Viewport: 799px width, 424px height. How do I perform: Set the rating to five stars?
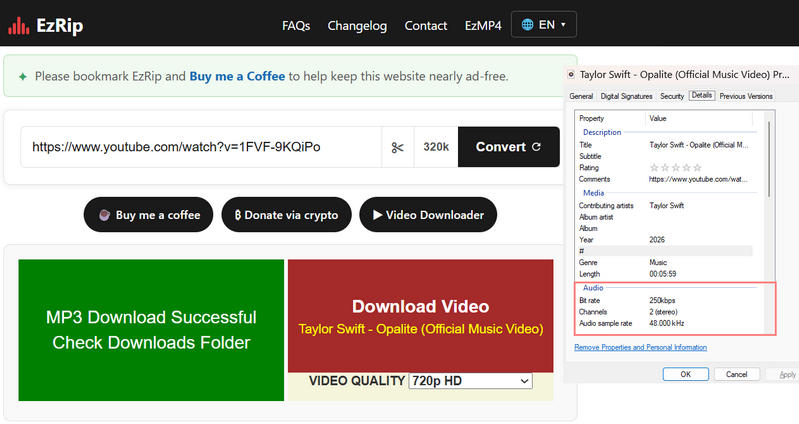click(x=698, y=168)
